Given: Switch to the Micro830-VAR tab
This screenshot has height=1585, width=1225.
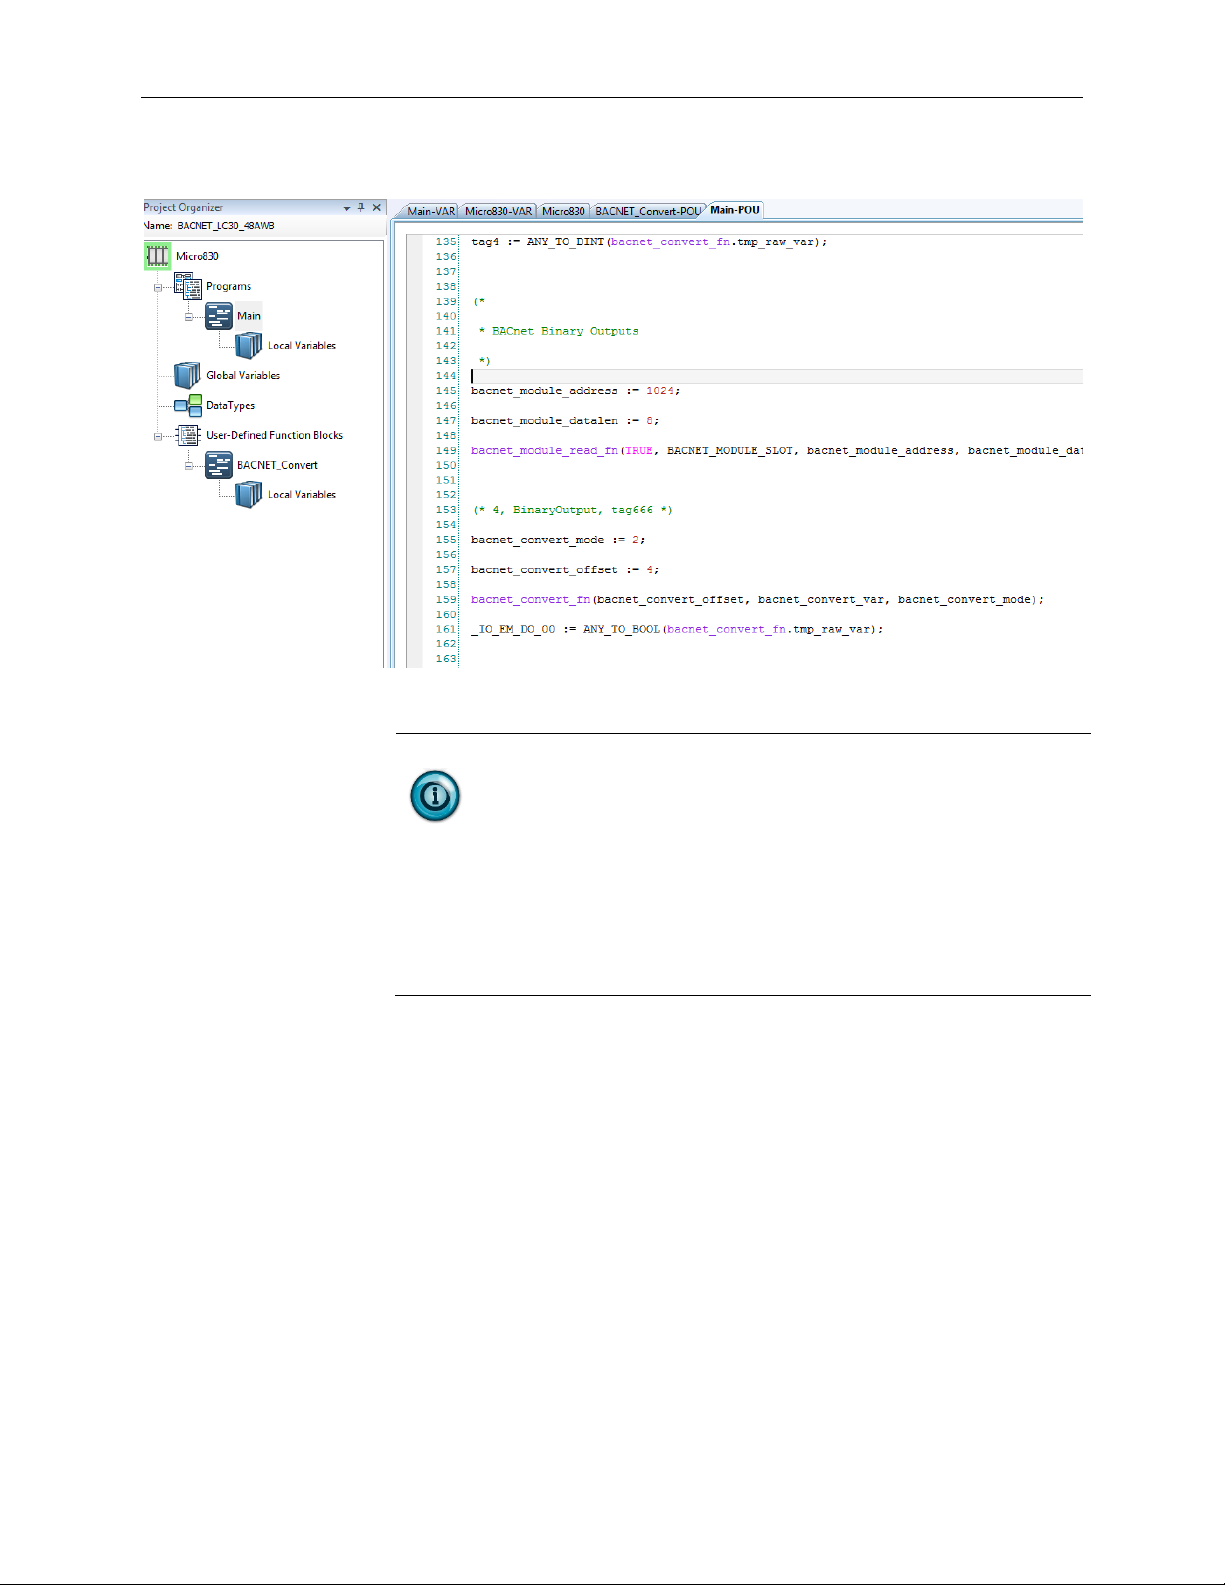Looking at the screenshot, I should click(x=498, y=211).
